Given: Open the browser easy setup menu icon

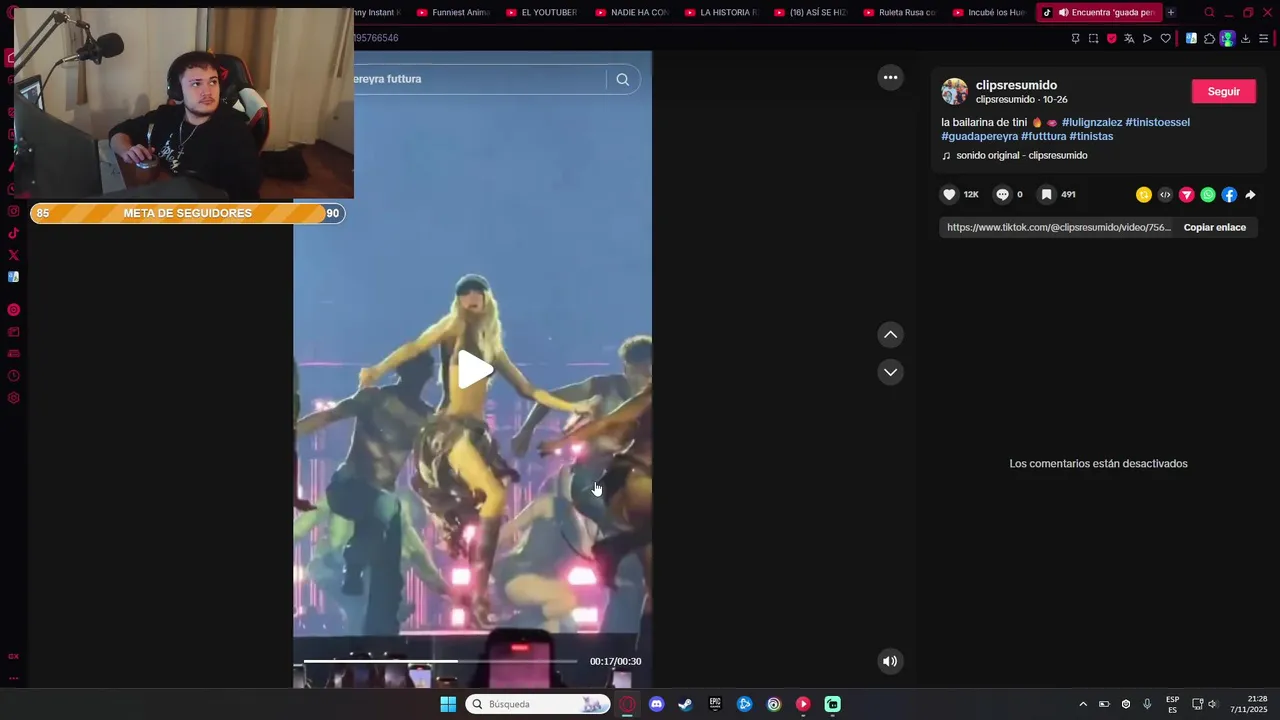Looking at the screenshot, I should [x=1263, y=38].
